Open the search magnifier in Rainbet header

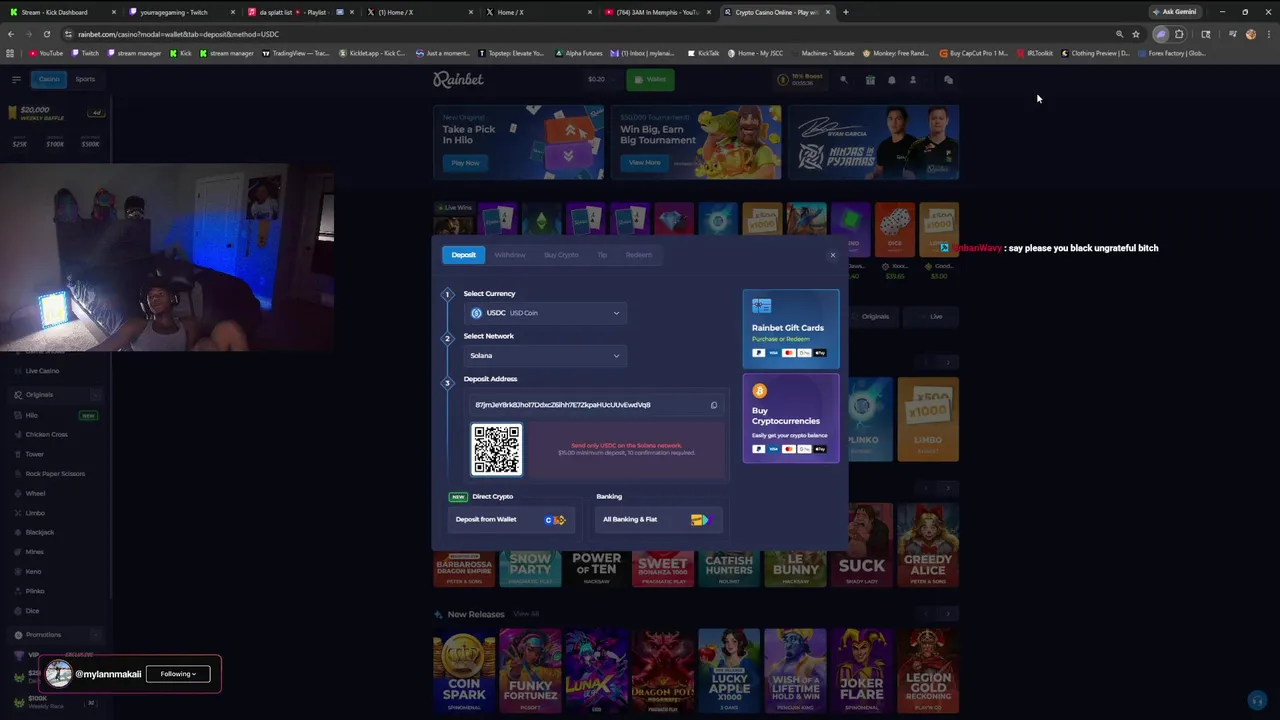click(843, 80)
